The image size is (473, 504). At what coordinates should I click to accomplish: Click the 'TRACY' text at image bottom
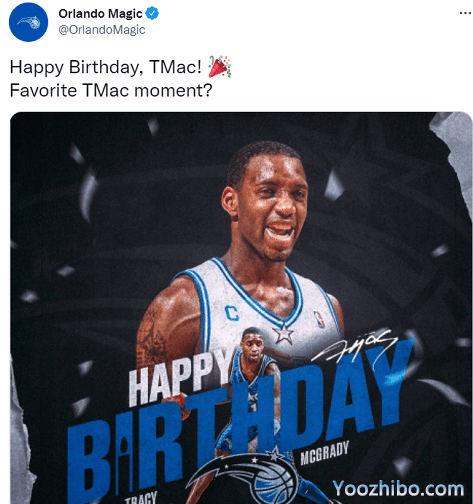click(x=141, y=499)
